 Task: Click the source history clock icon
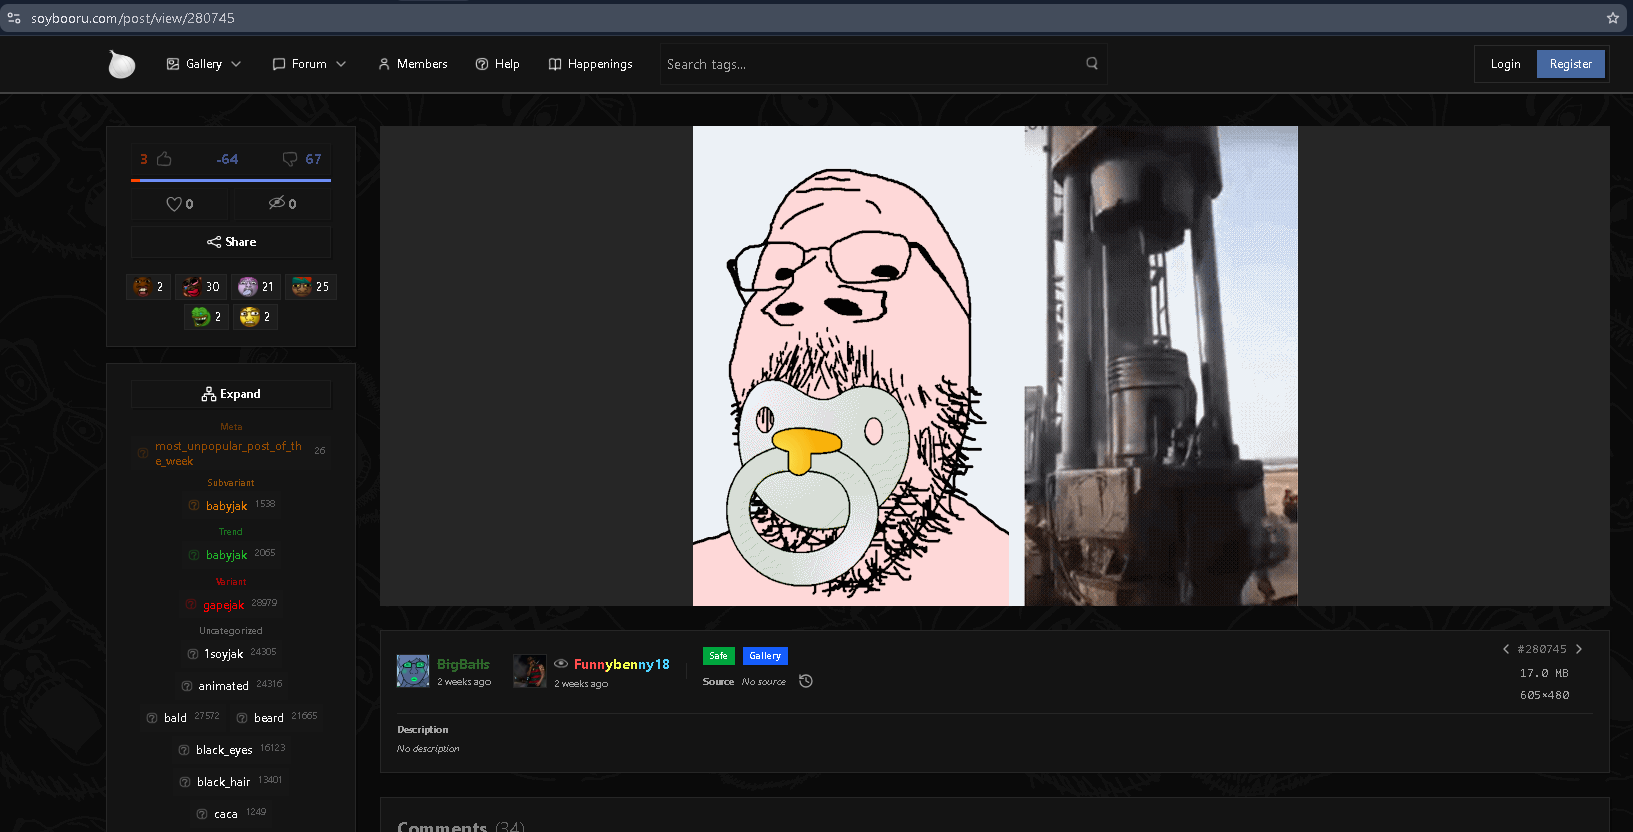tap(806, 681)
